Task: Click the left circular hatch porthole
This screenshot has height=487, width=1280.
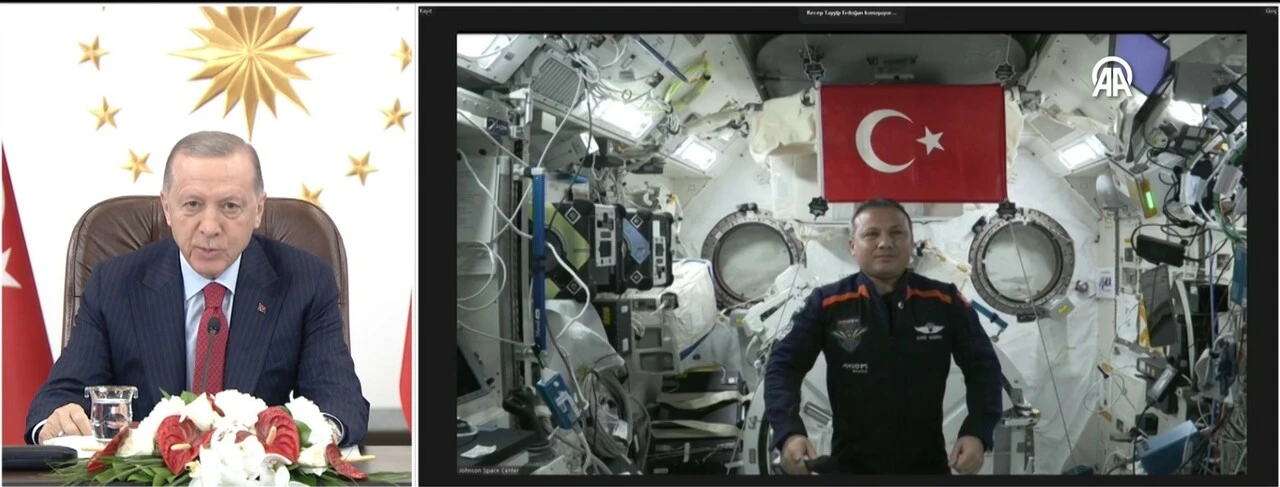Action: pos(750,259)
